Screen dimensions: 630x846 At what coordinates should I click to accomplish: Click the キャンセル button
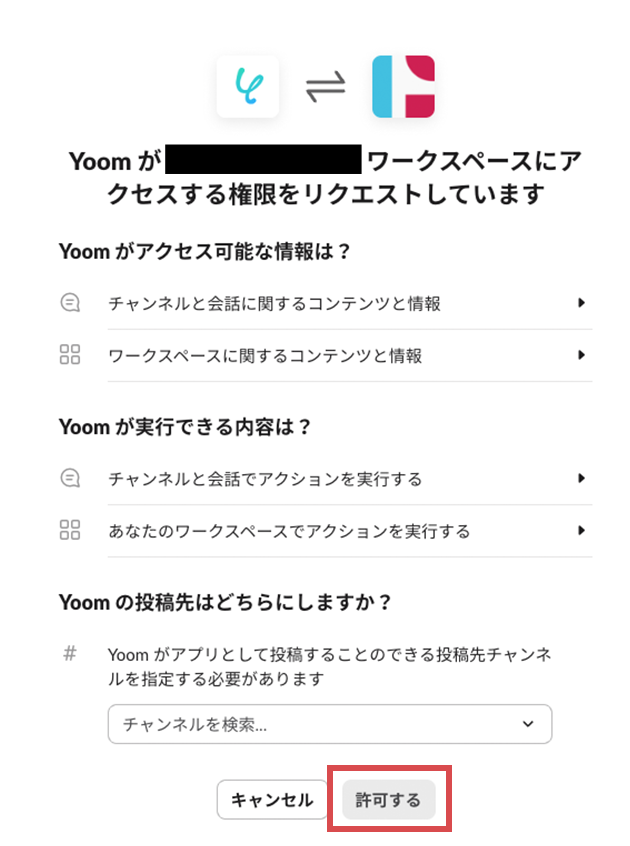click(x=272, y=800)
